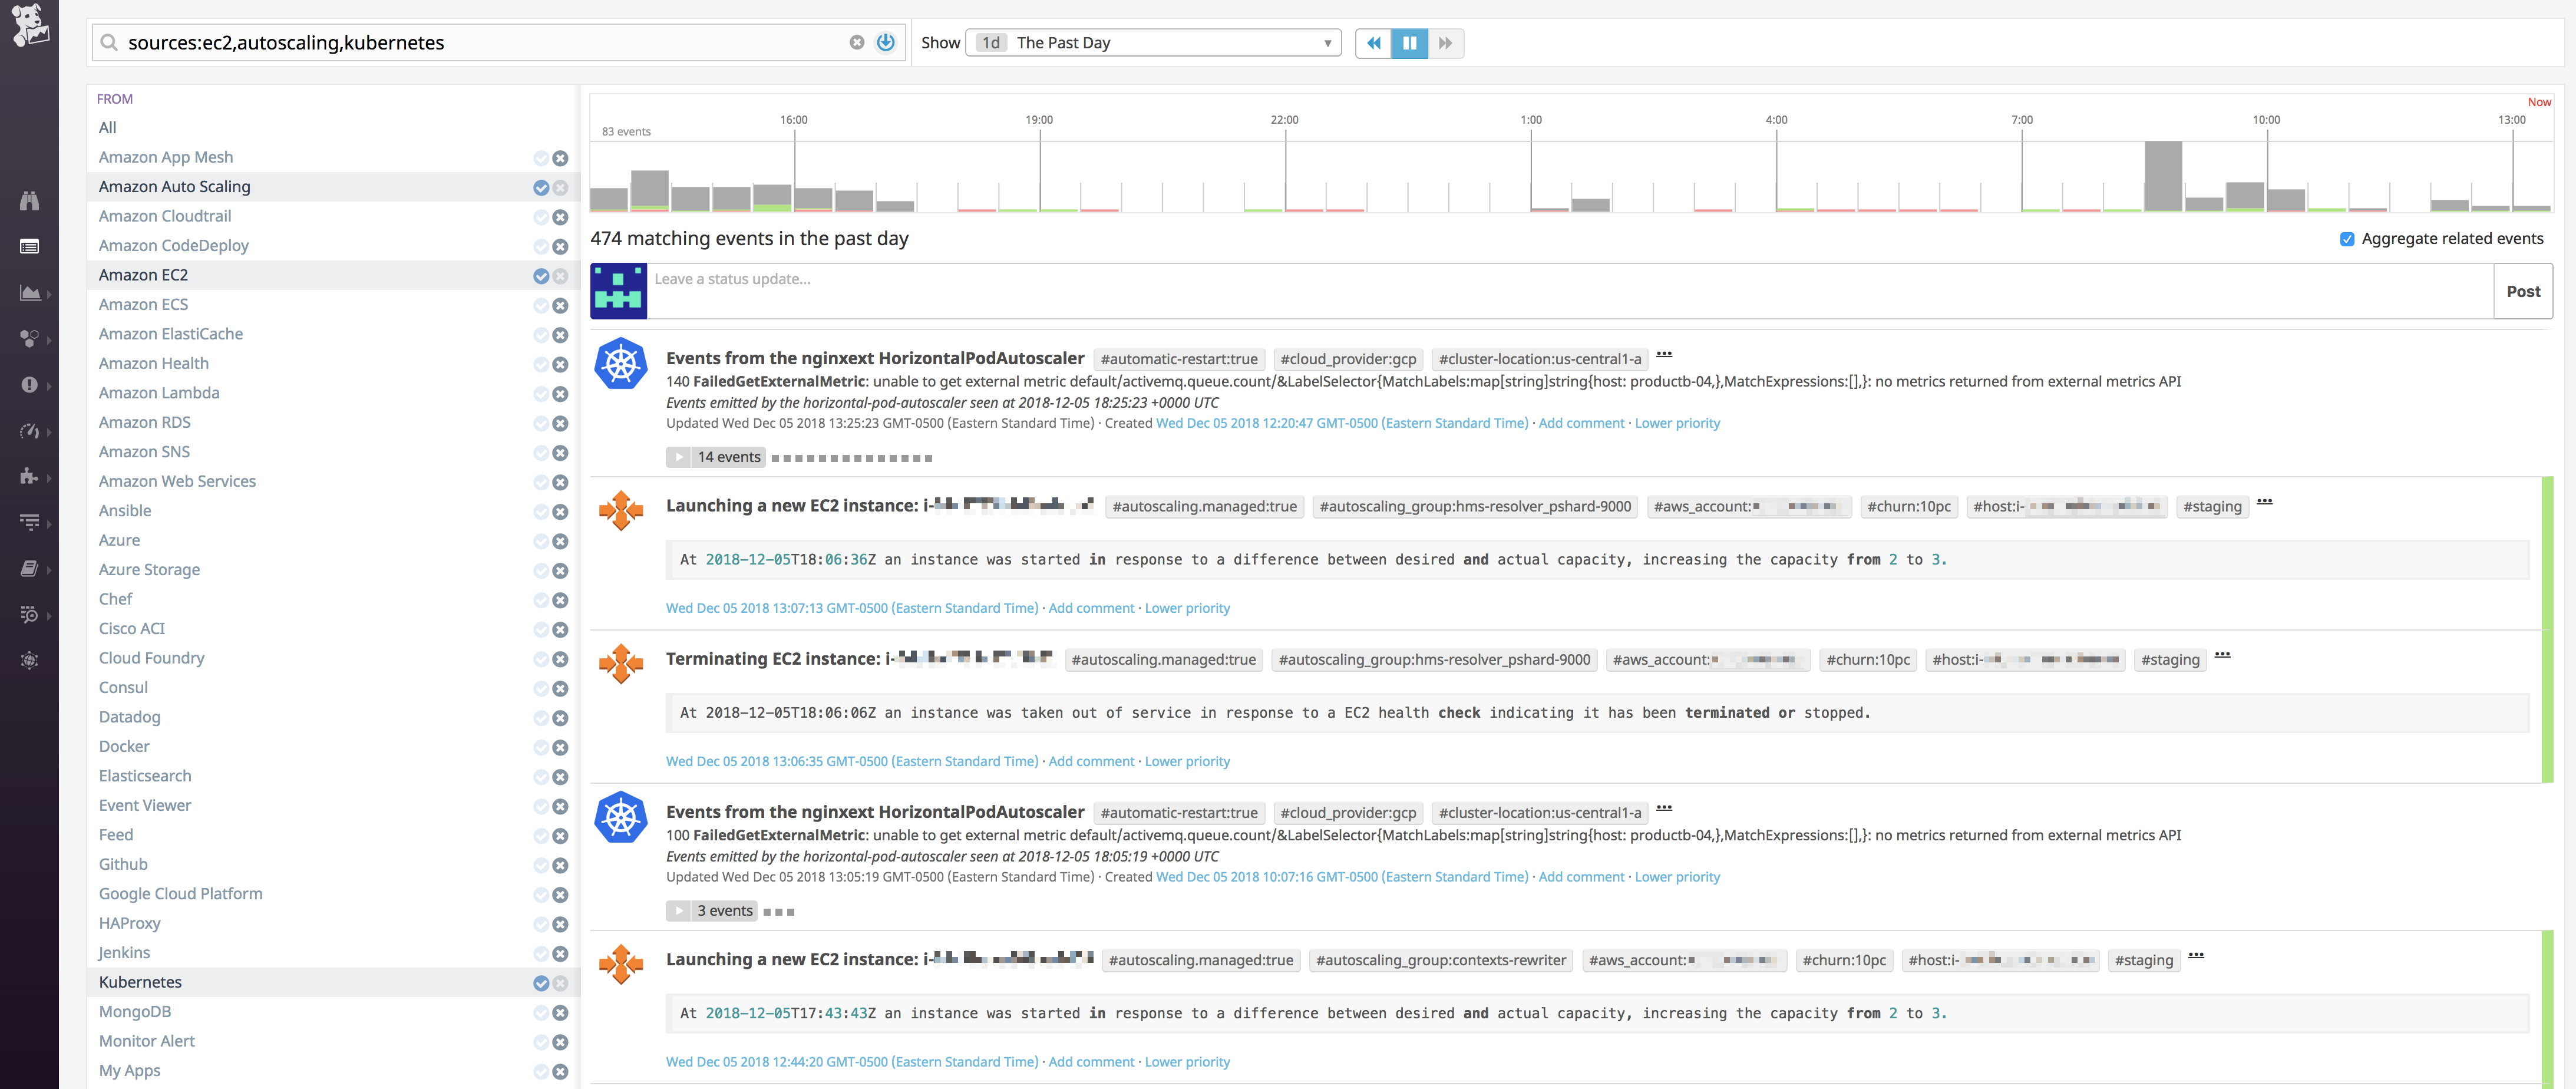Select Amazon RDS from the sources list
This screenshot has height=1089, width=2576.
pos(144,421)
